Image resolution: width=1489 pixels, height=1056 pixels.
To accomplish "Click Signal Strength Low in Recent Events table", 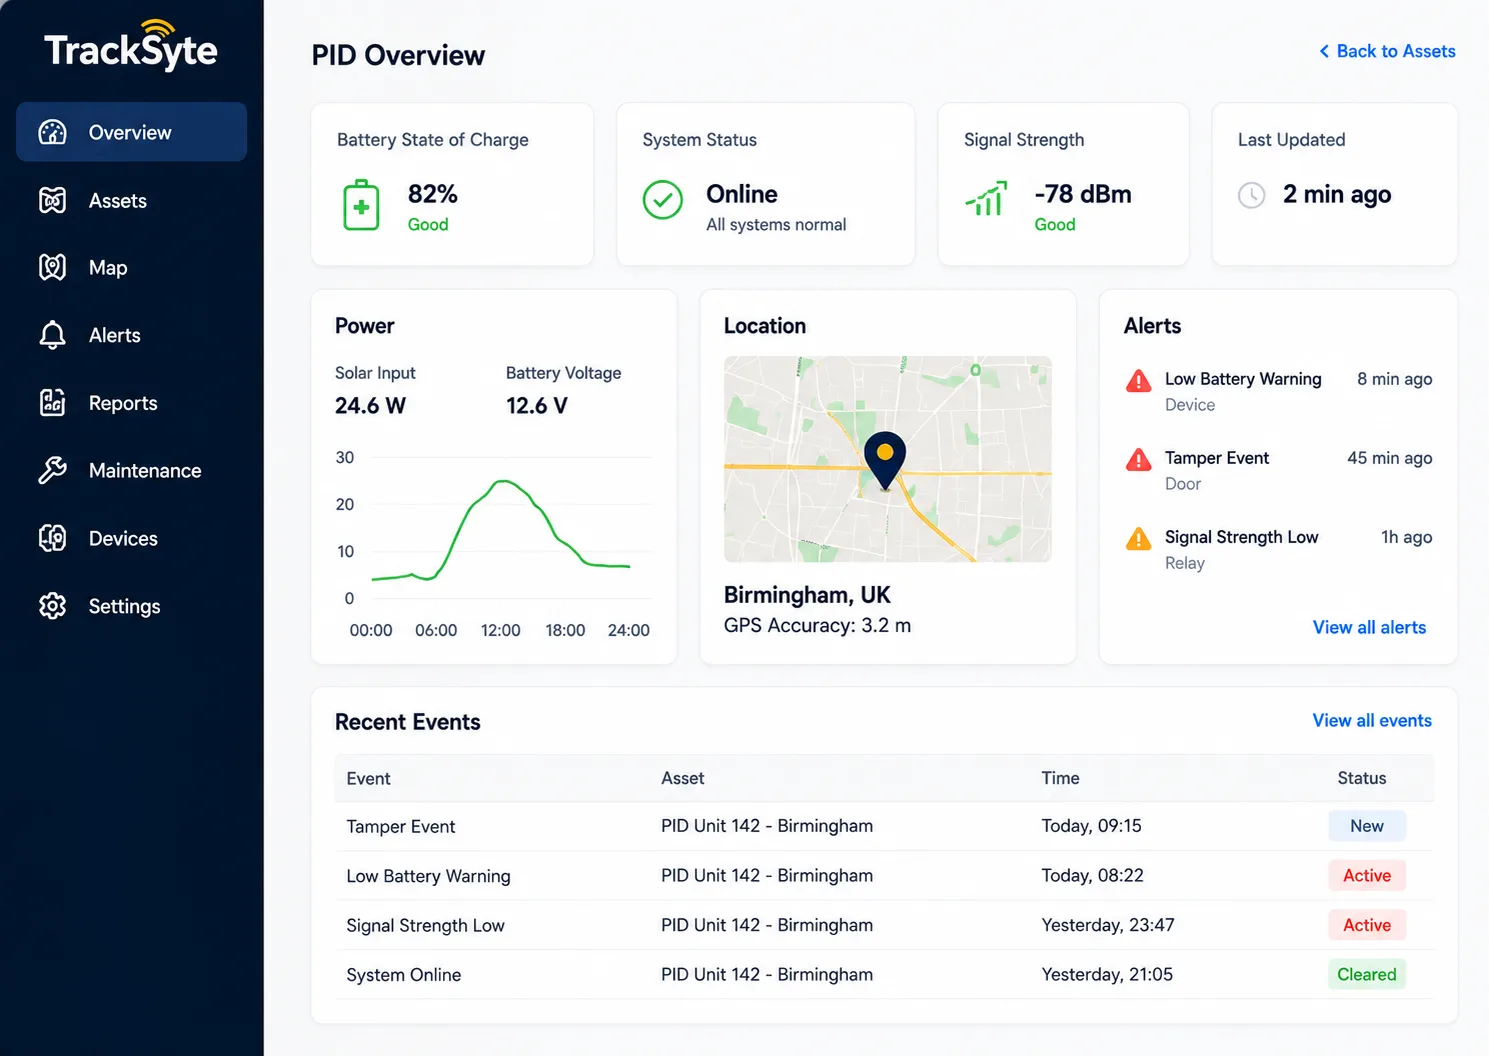I will coord(425,926).
